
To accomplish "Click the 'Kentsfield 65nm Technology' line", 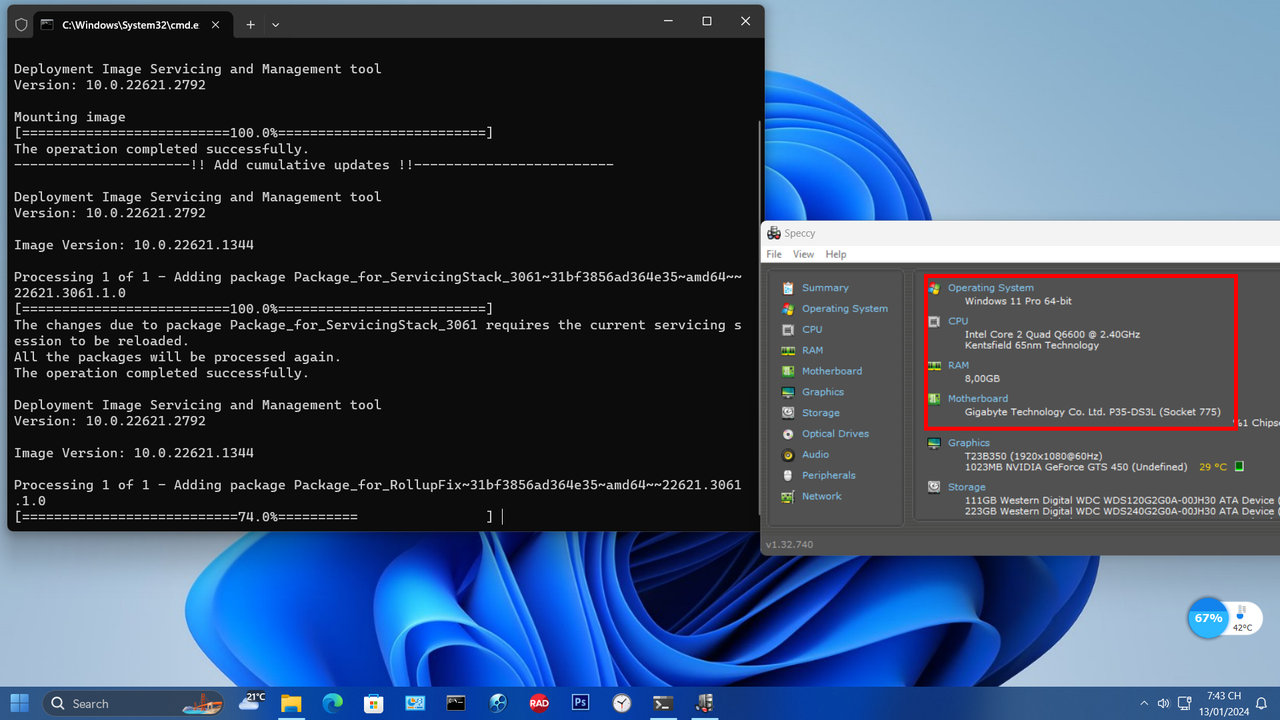I will (1031, 346).
